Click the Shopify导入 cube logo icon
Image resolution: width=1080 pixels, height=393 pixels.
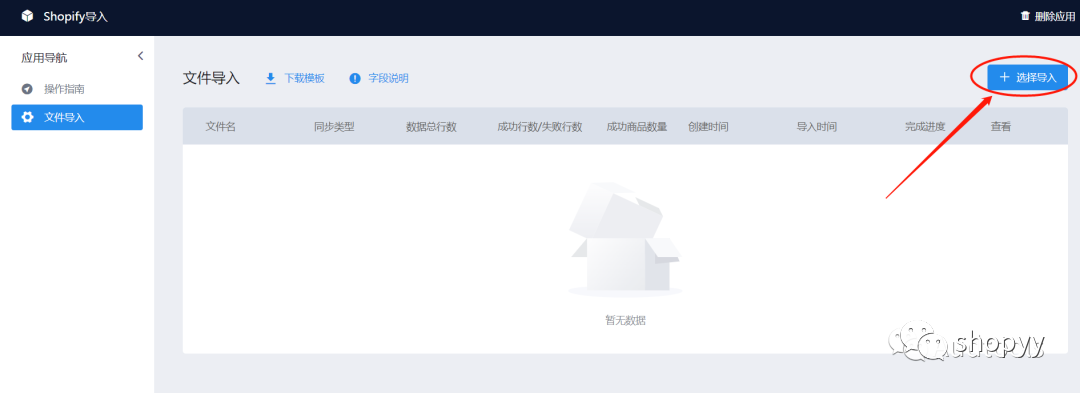pyautogui.click(x=27, y=16)
